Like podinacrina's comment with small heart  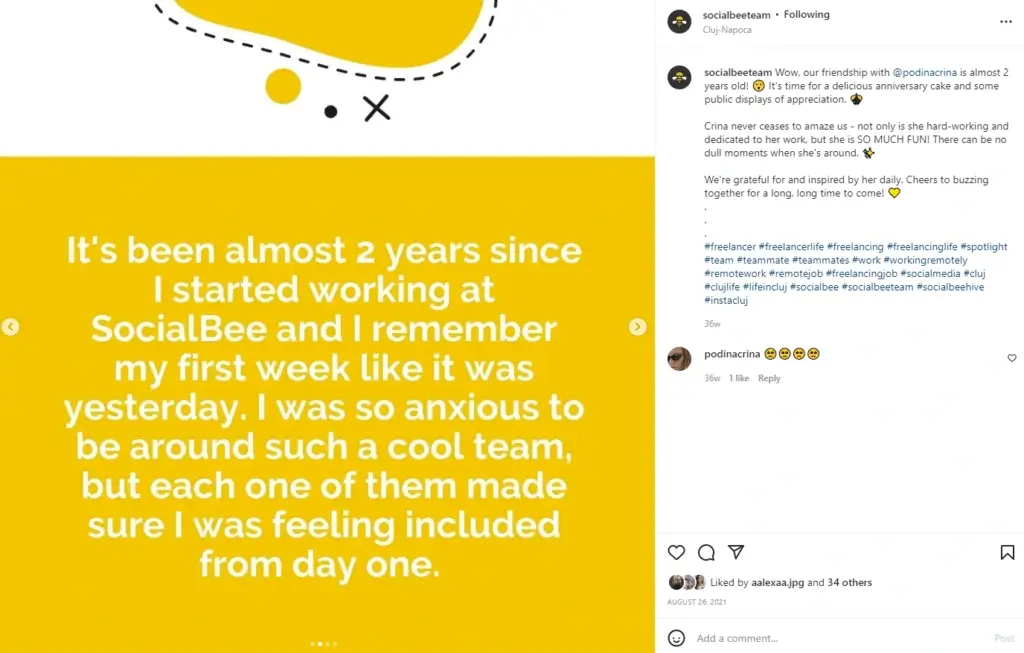(1011, 358)
